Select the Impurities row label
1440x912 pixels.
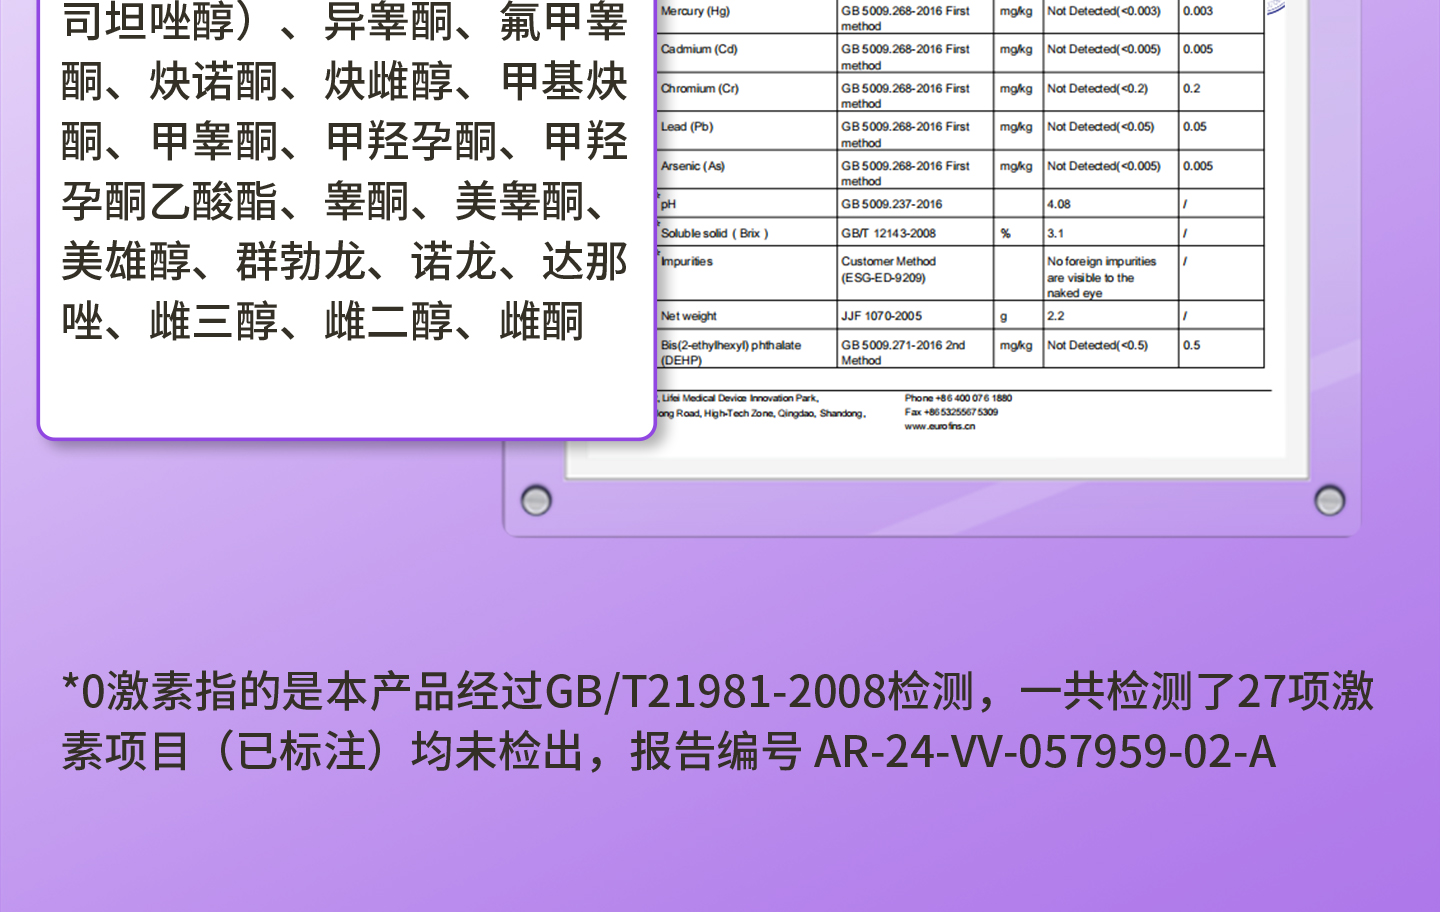(x=687, y=262)
